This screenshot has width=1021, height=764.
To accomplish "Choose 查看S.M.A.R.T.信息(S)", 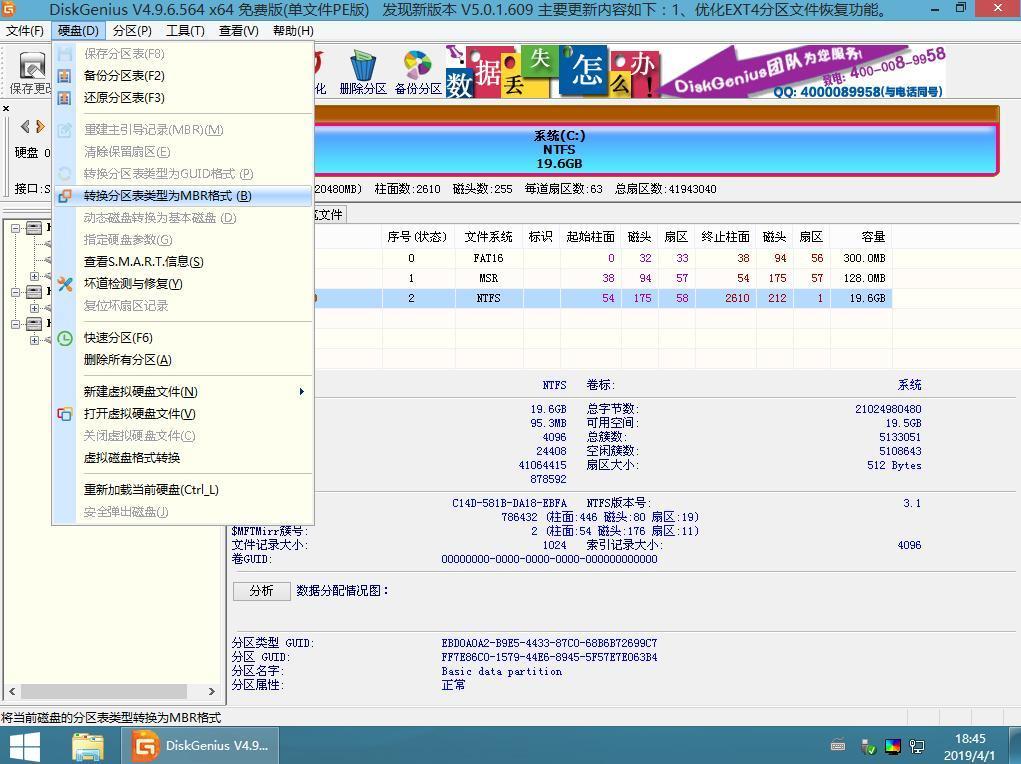I will pos(183,262).
